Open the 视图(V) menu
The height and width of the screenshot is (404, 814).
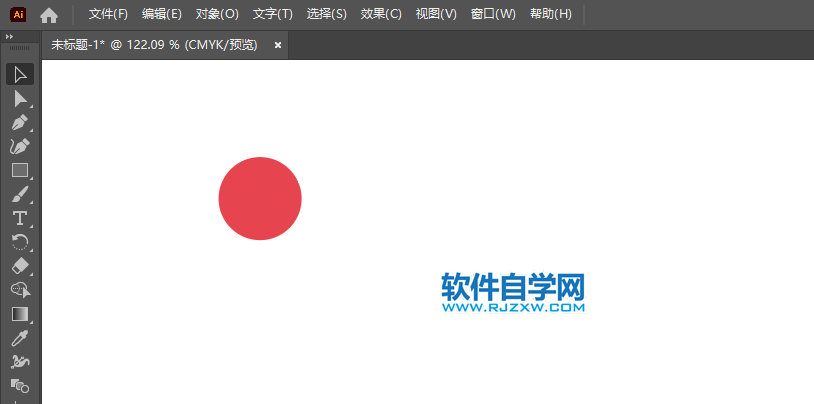436,15
